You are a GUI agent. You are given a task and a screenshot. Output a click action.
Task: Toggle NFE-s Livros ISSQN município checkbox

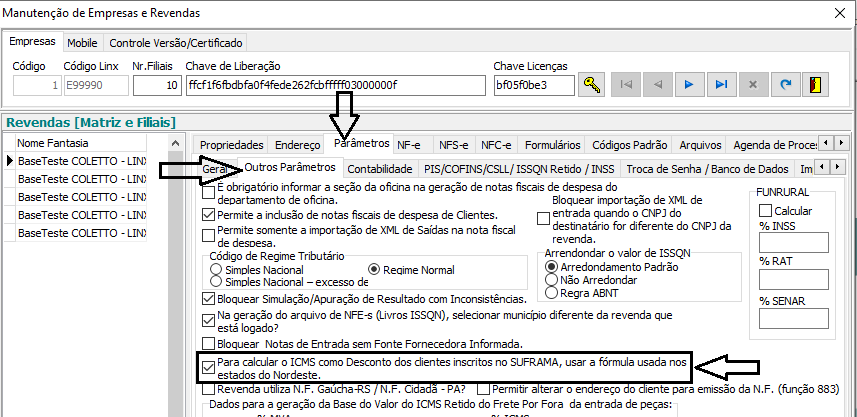(208, 321)
